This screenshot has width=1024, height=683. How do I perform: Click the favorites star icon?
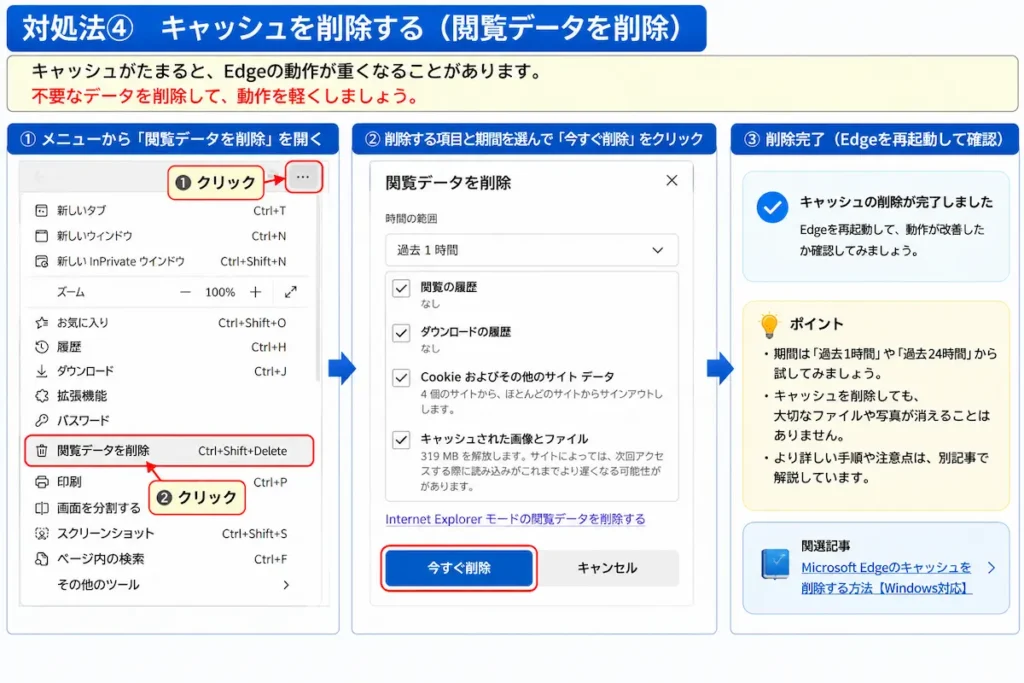41,323
